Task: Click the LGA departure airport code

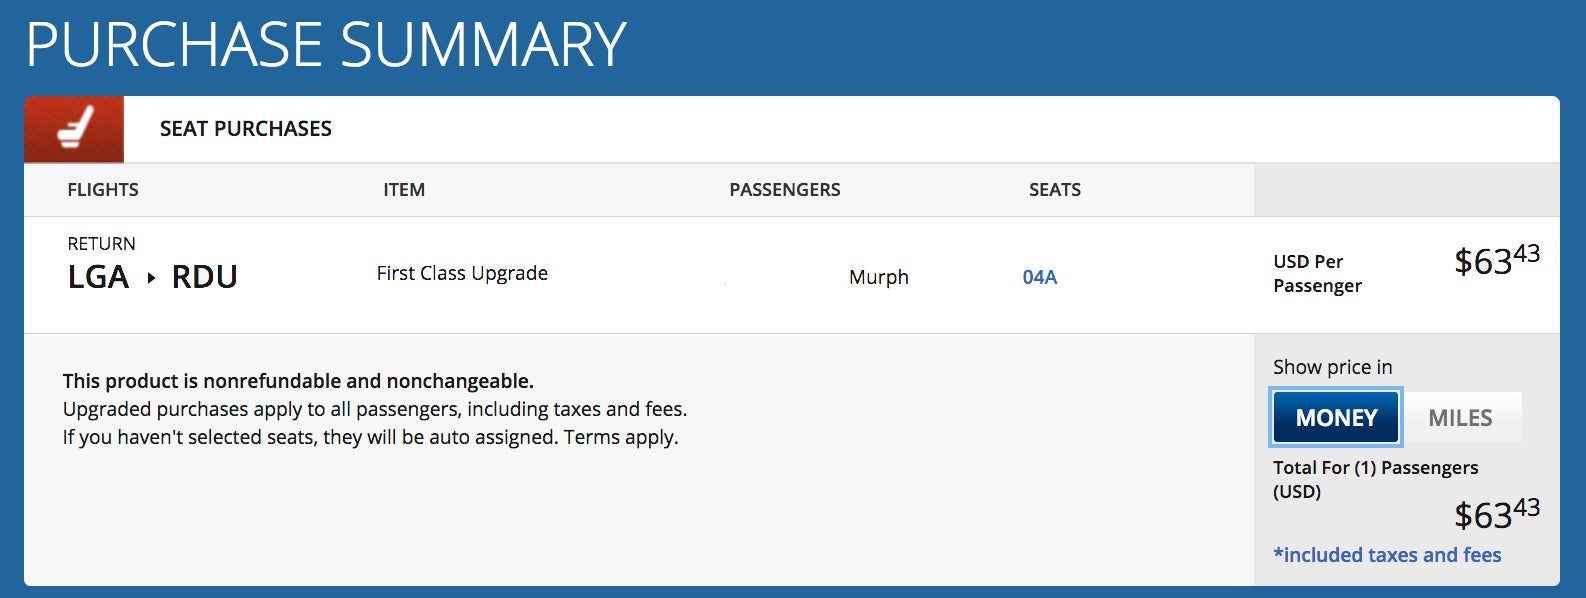Action: coord(98,277)
